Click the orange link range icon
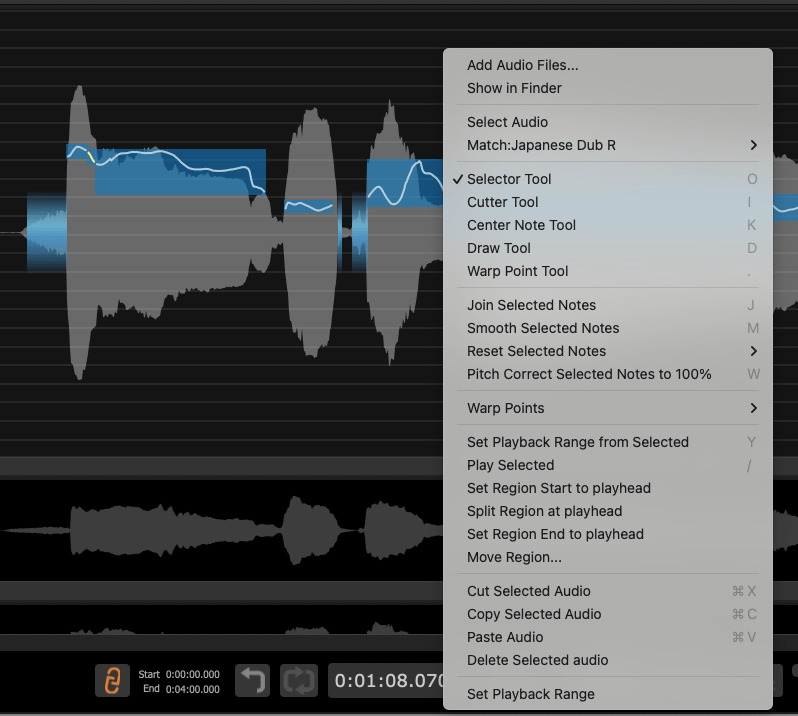The image size is (798, 716). [x=112, y=681]
